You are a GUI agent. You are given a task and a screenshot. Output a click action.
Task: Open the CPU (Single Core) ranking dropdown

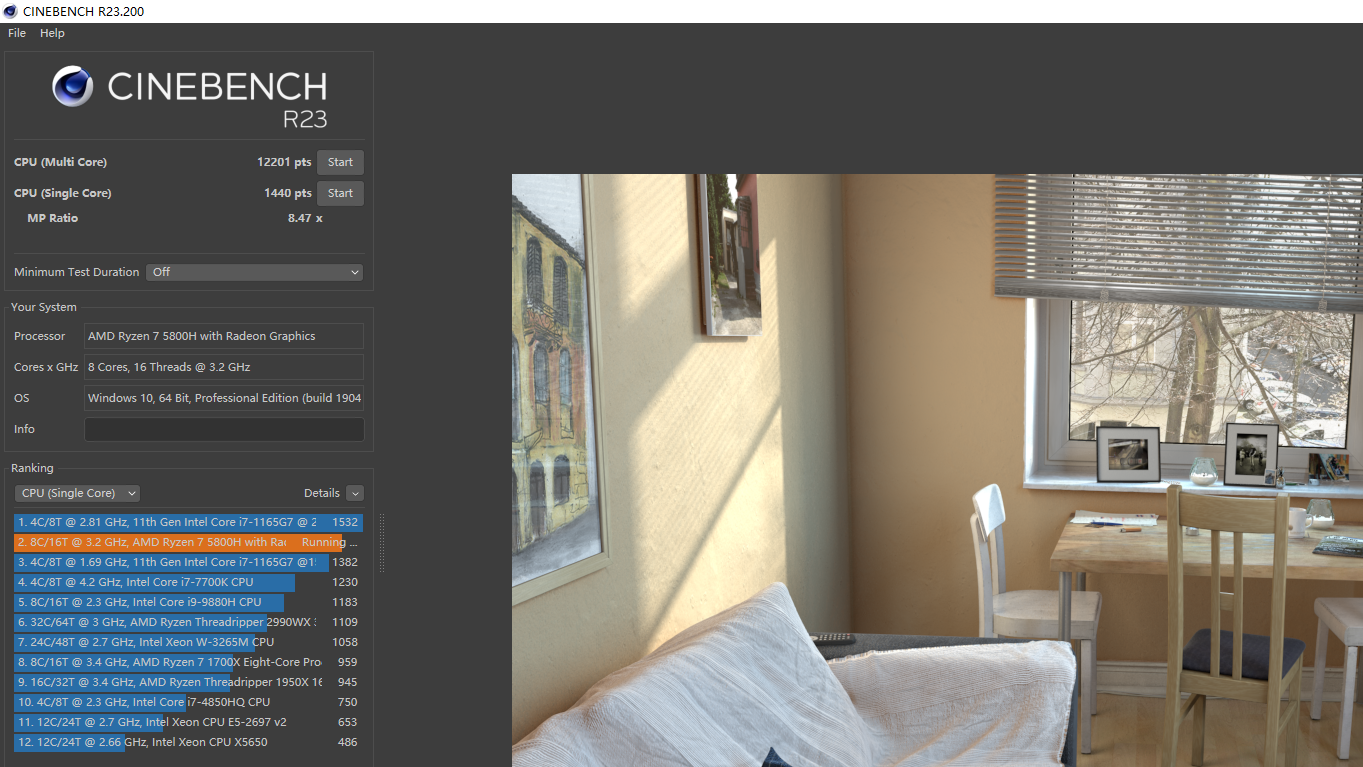(x=77, y=493)
